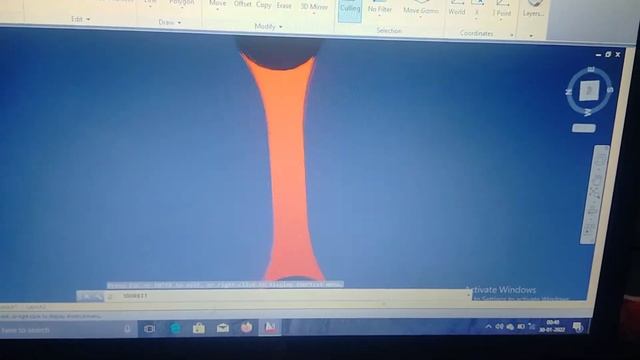
Task: Minimize the drawing viewport window
Action: [598, 55]
